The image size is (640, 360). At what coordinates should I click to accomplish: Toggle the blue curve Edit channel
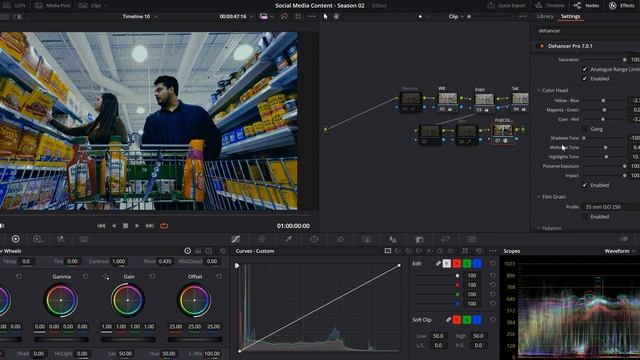[477, 264]
